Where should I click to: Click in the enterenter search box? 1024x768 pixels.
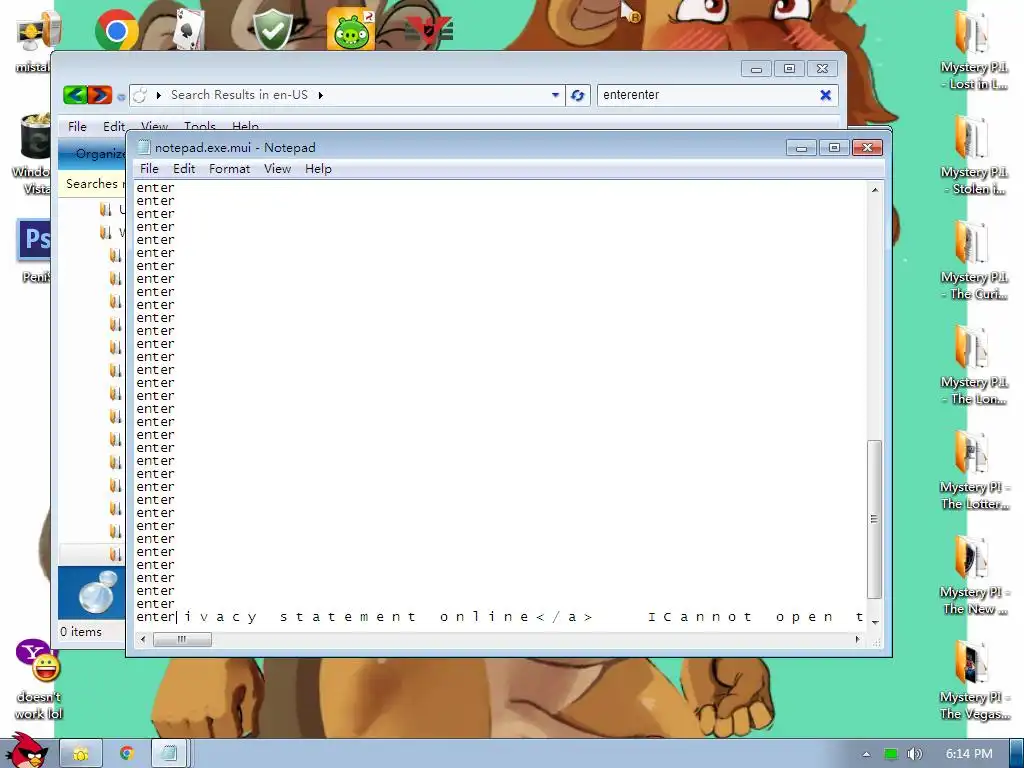(707, 95)
